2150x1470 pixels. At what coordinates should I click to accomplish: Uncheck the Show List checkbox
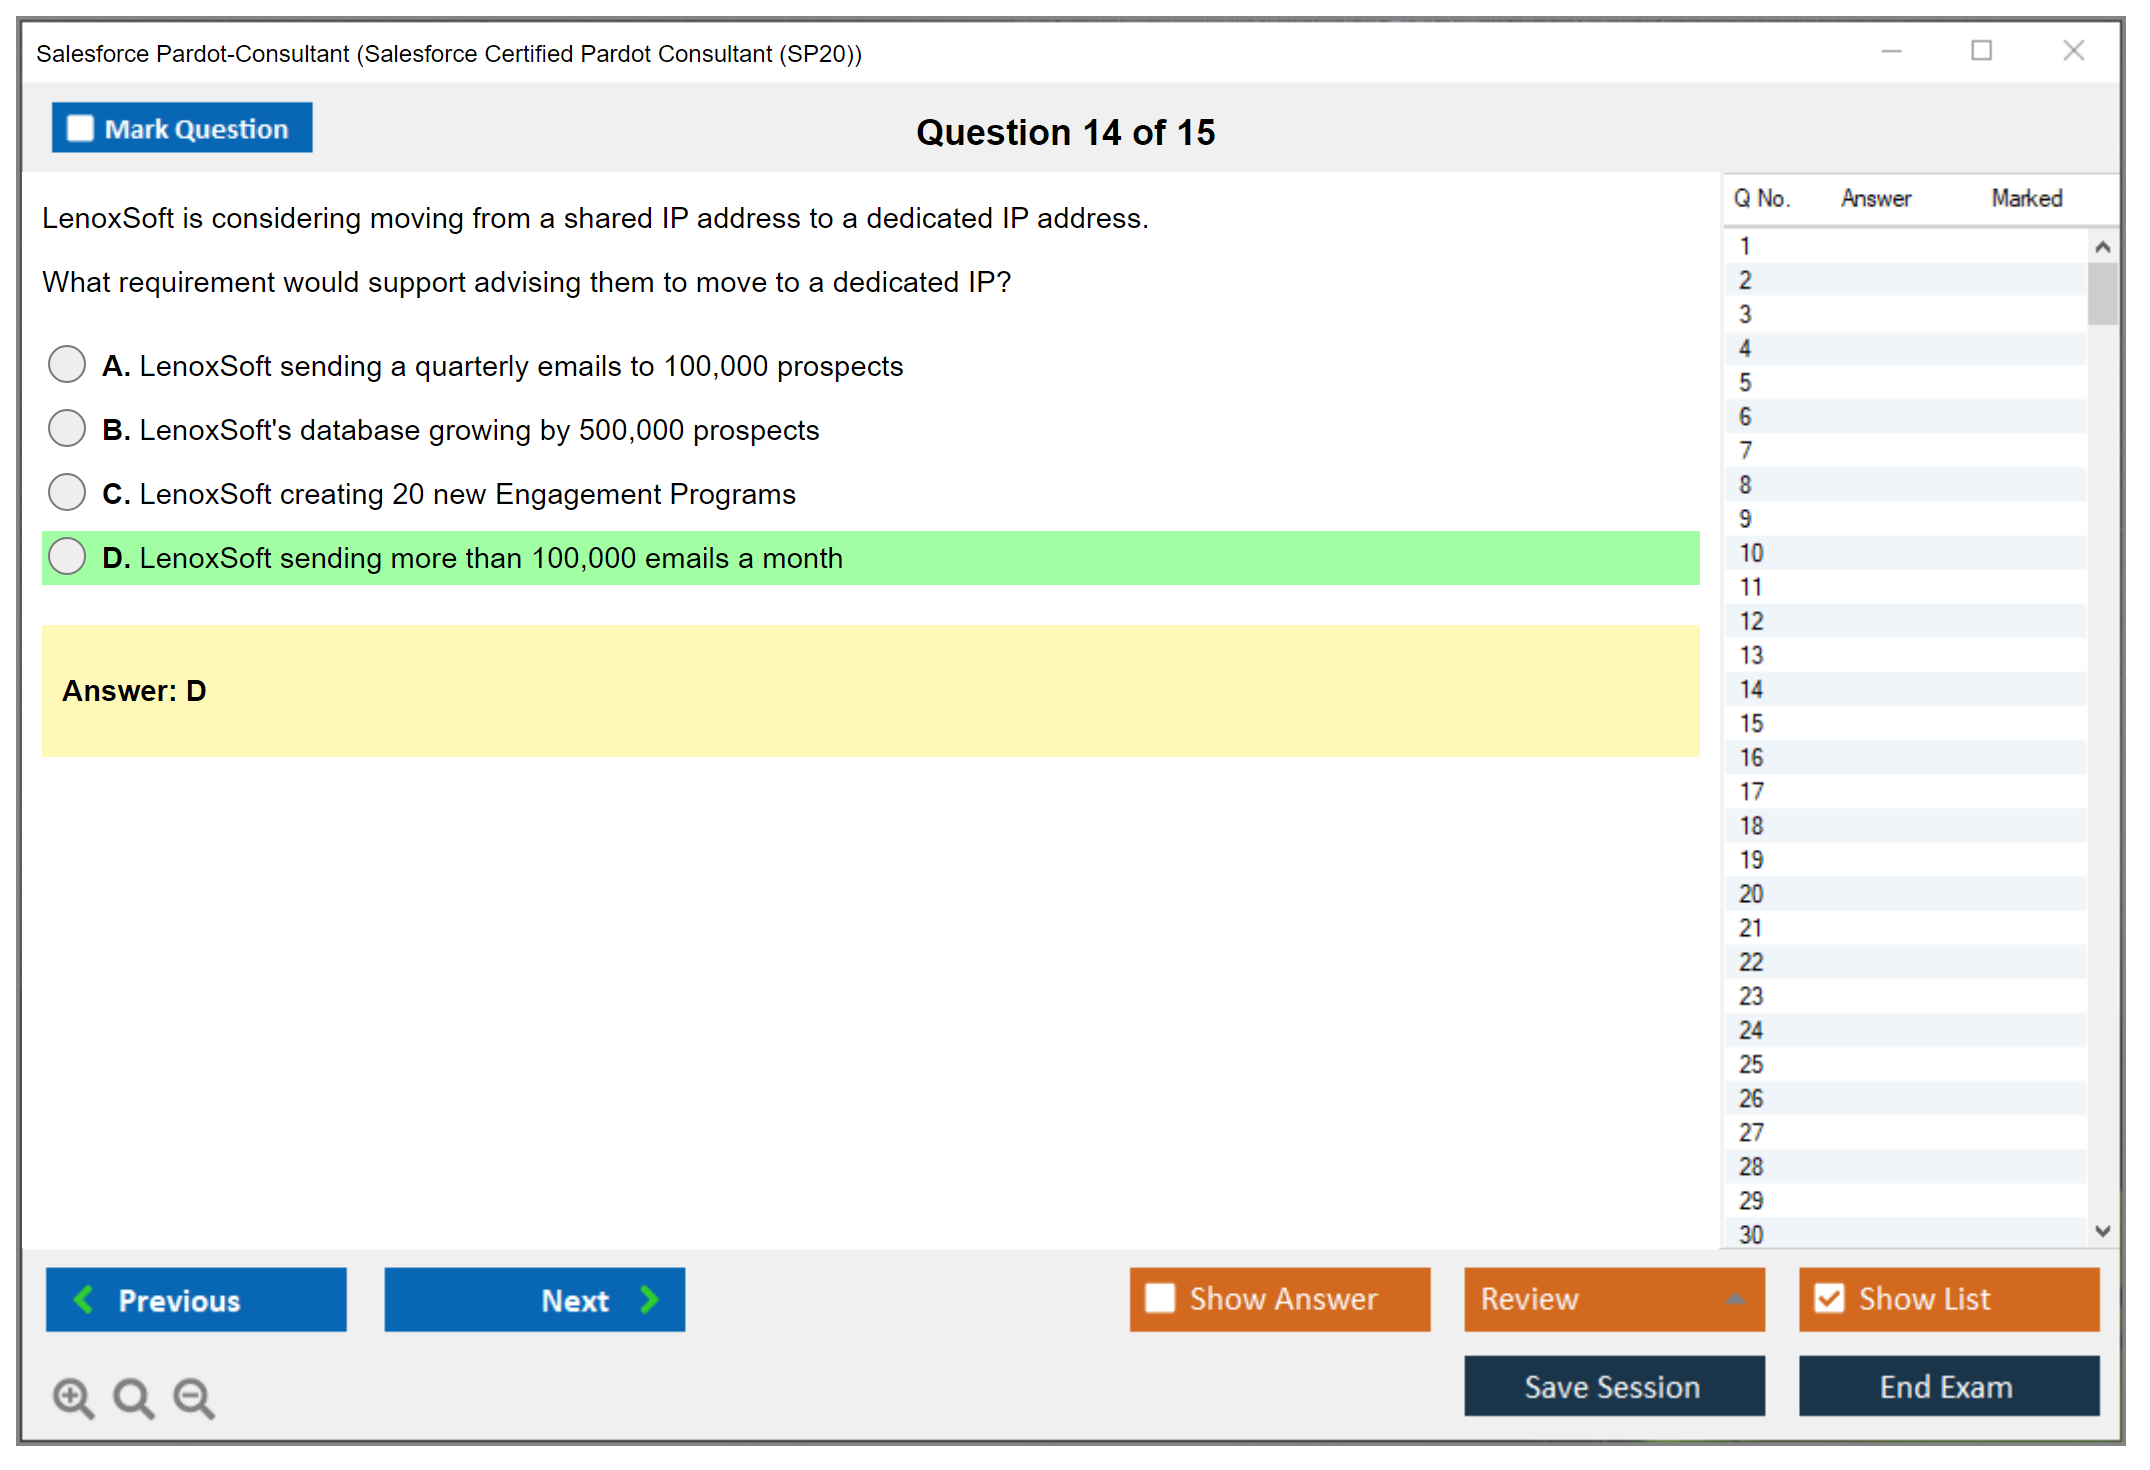click(1829, 1298)
